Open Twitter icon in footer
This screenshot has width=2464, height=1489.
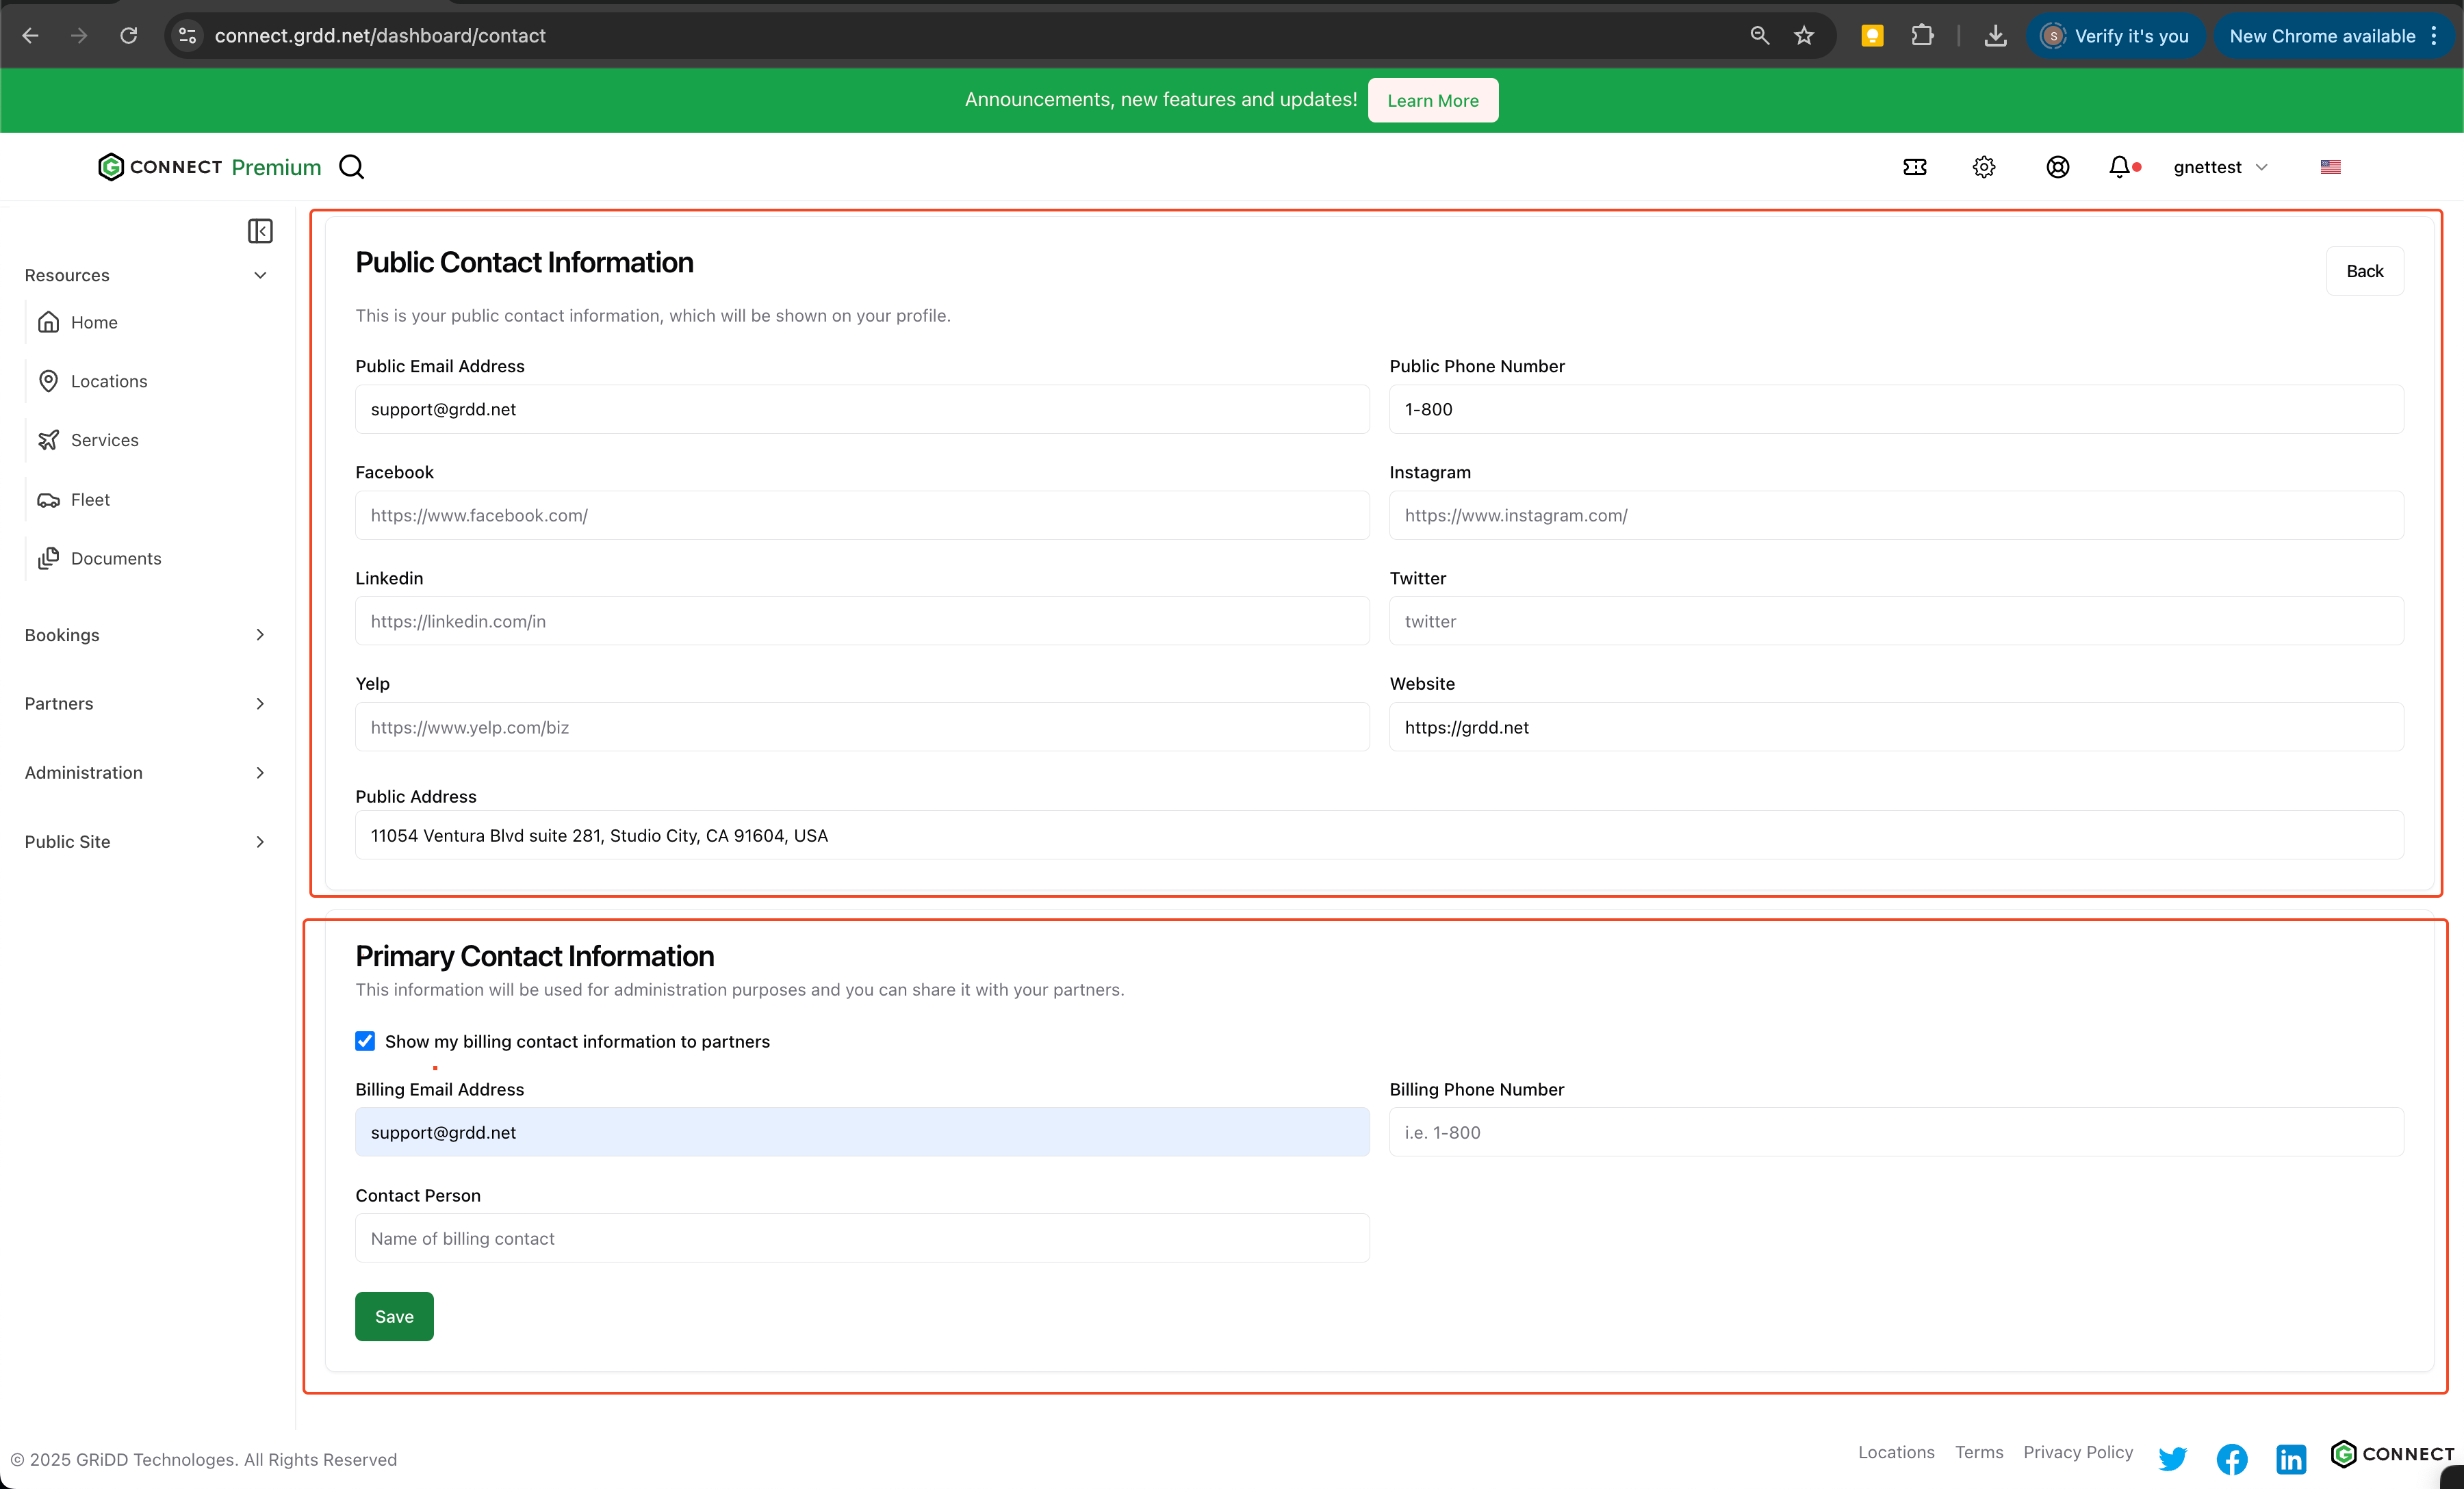coord(2172,1458)
